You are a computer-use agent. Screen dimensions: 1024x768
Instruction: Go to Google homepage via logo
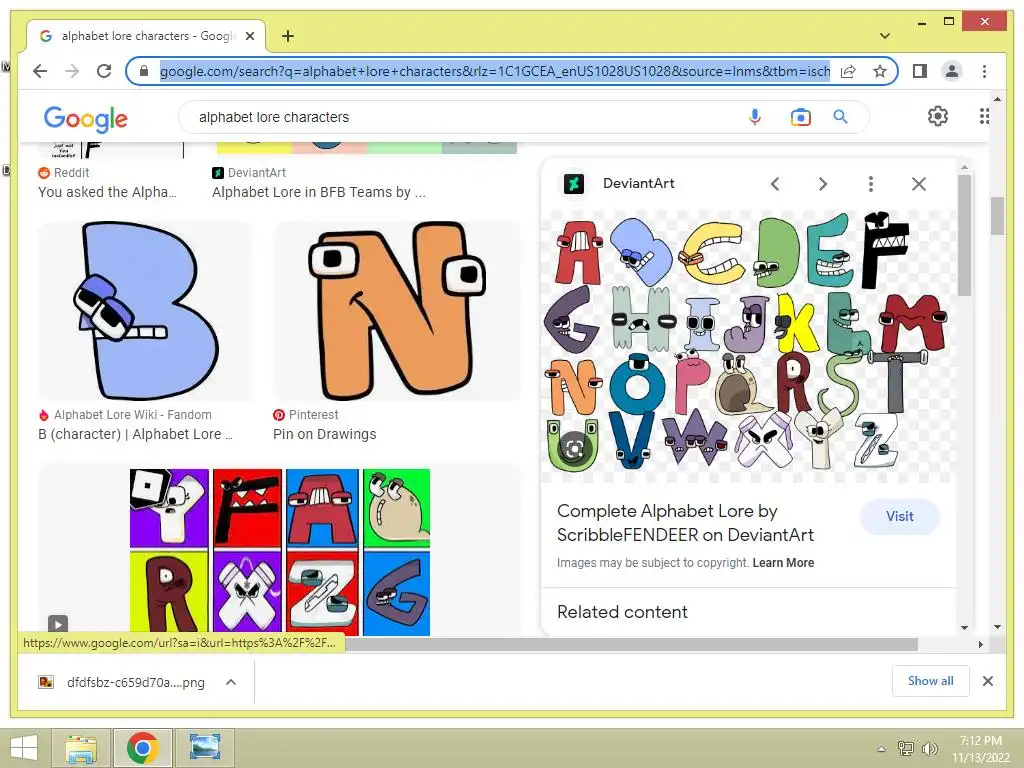(86, 119)
